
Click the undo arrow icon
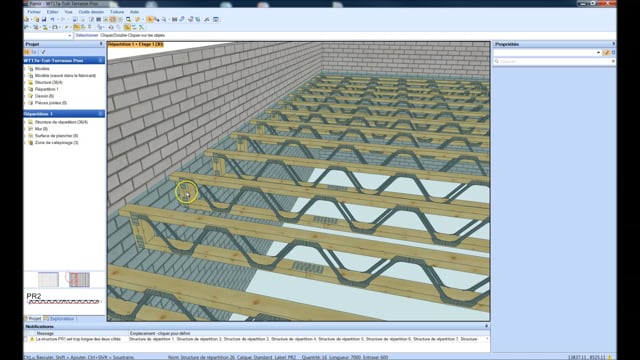click(x=52, y=19)
